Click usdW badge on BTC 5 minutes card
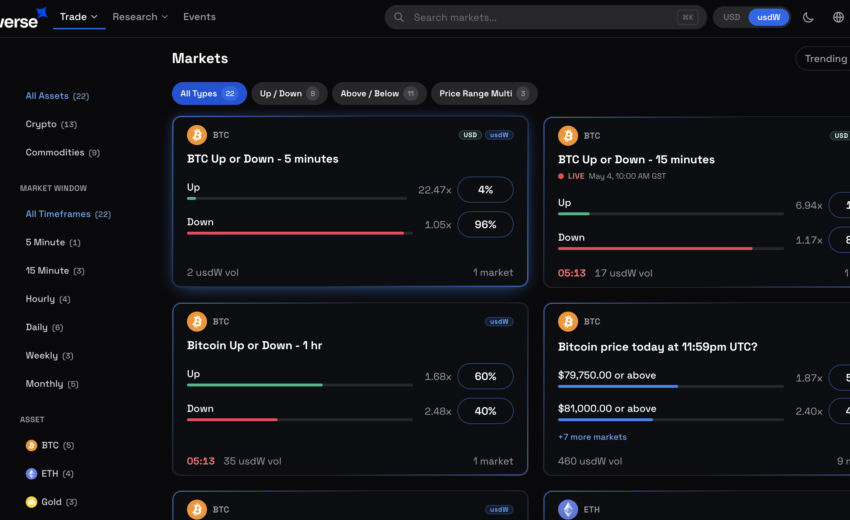Screen dimensions: 850x520 (499, 135)
